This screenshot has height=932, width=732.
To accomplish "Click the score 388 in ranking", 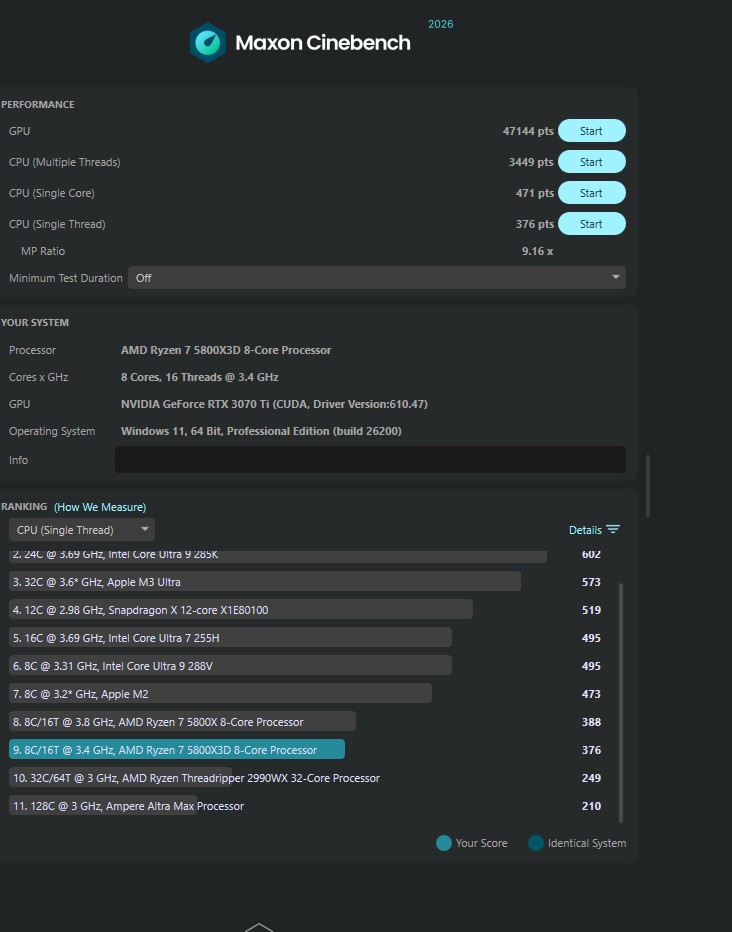I will coord(591,722).
